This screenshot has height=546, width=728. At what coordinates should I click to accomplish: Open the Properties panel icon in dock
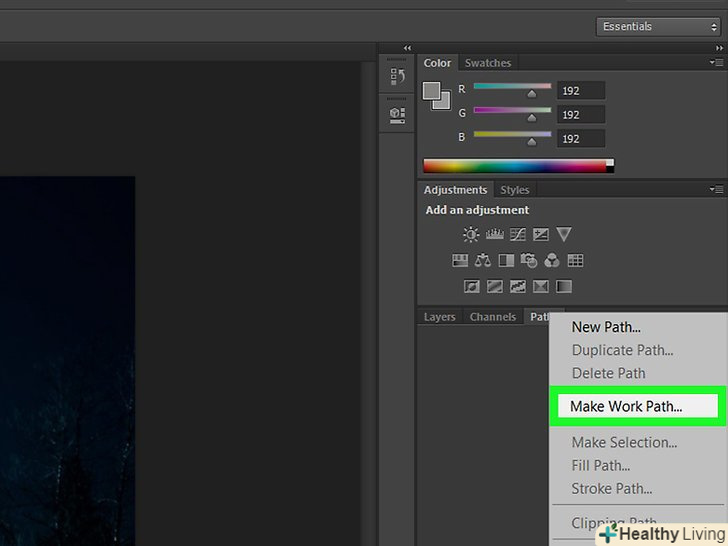[397, 115]
